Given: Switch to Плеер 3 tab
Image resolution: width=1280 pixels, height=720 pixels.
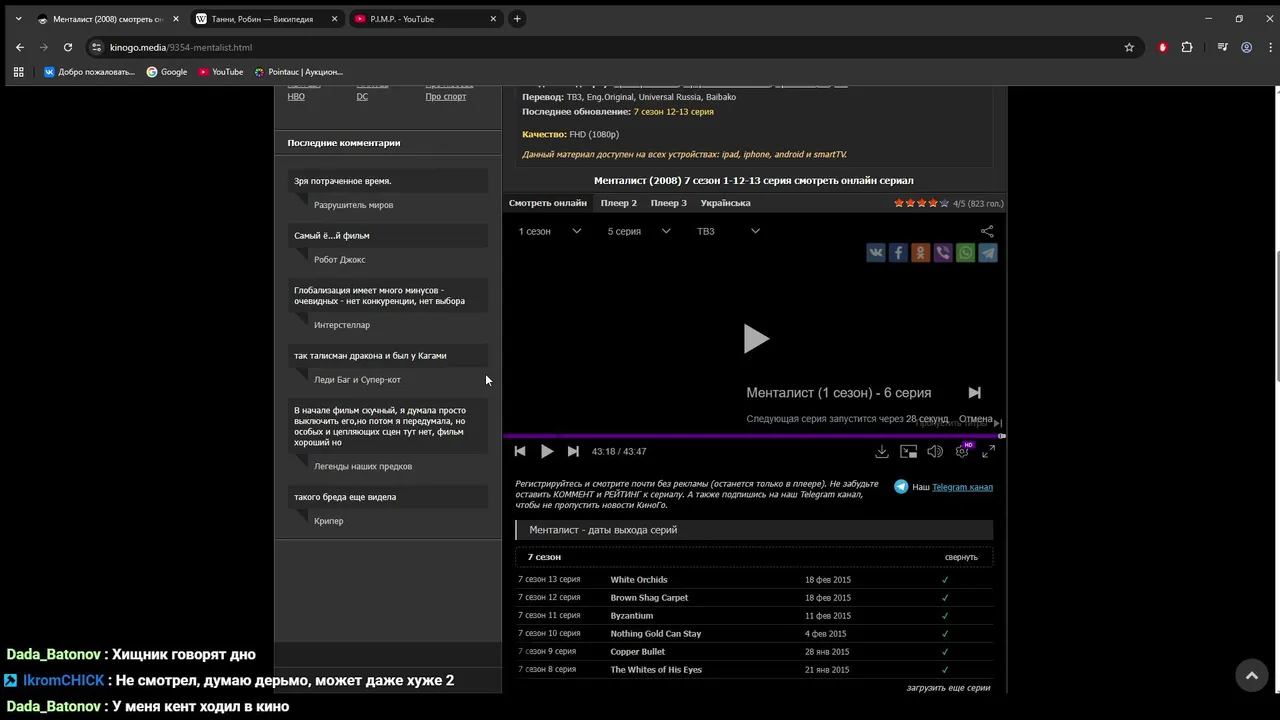Looking at the screenshot, I should (669, 203).
